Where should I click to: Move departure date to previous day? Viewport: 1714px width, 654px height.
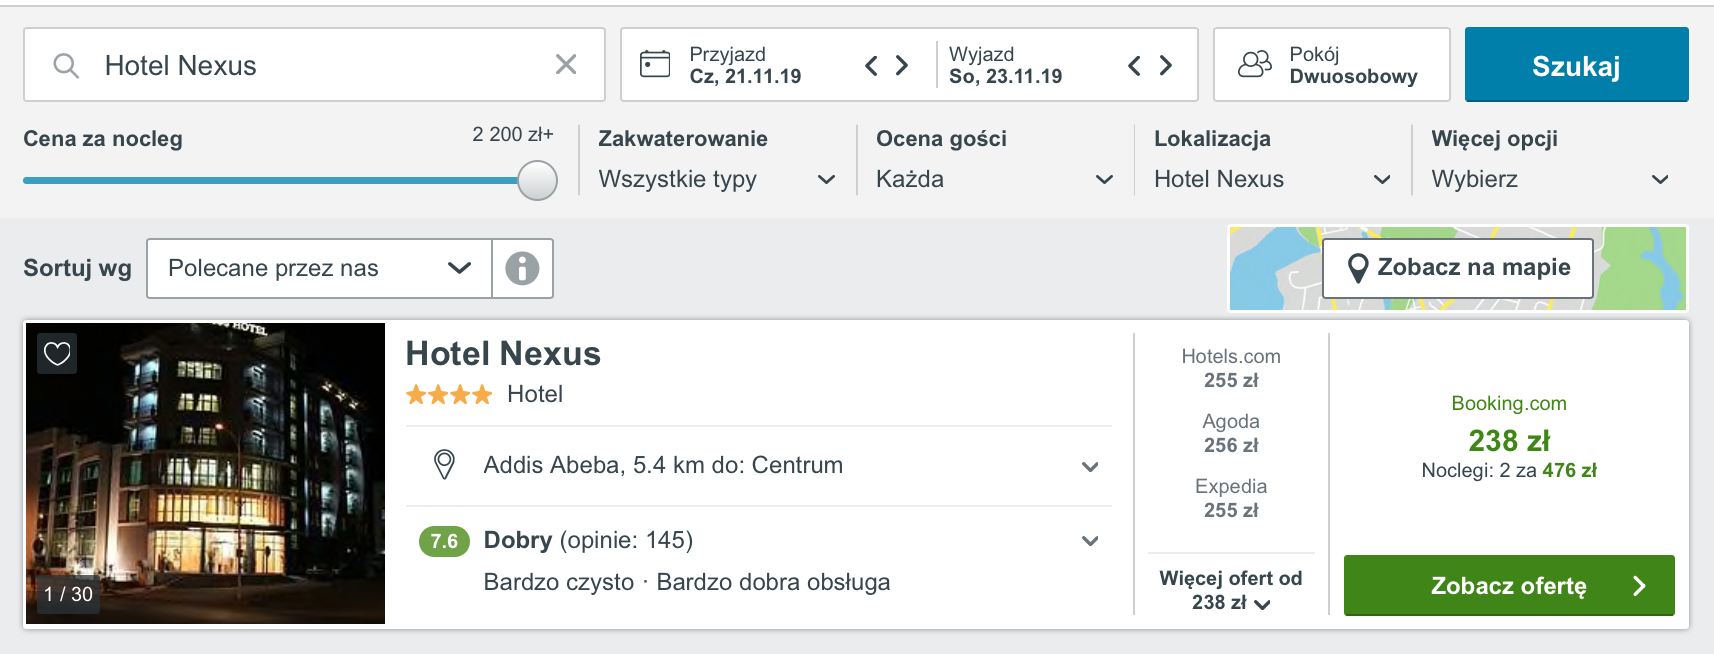tap(1134, 66)
